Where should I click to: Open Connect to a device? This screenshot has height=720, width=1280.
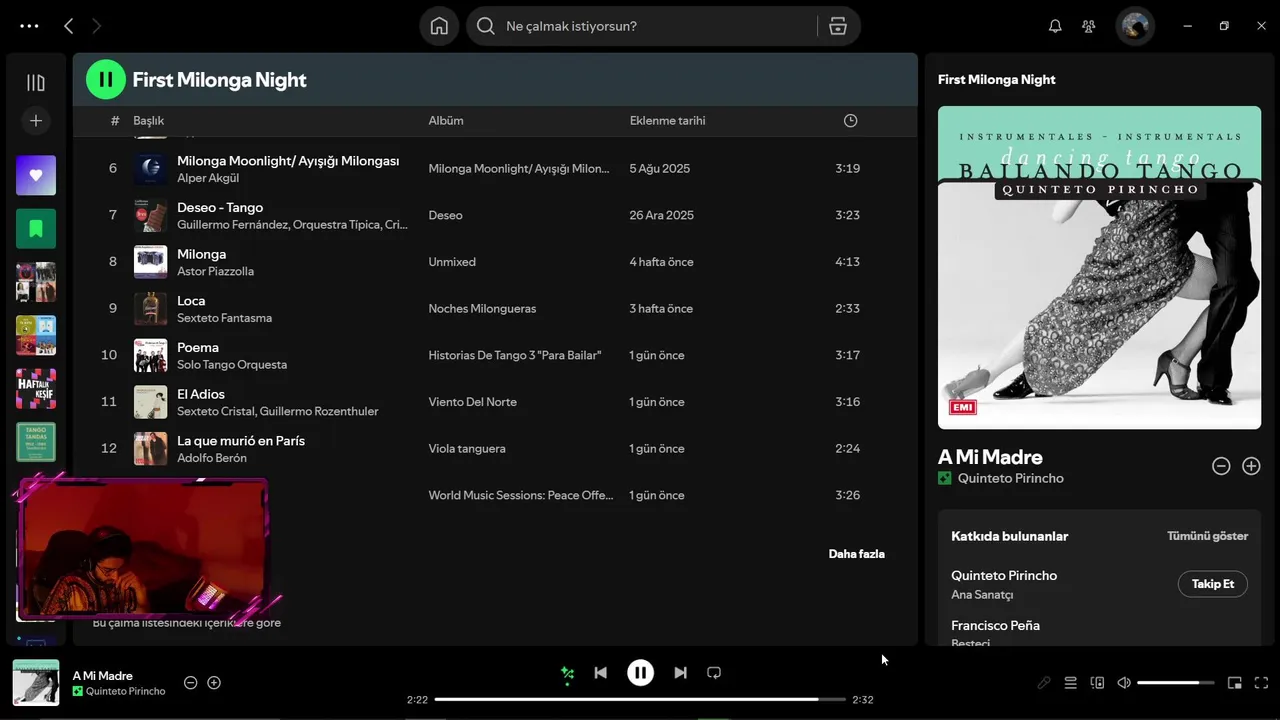click(1097, 683)
